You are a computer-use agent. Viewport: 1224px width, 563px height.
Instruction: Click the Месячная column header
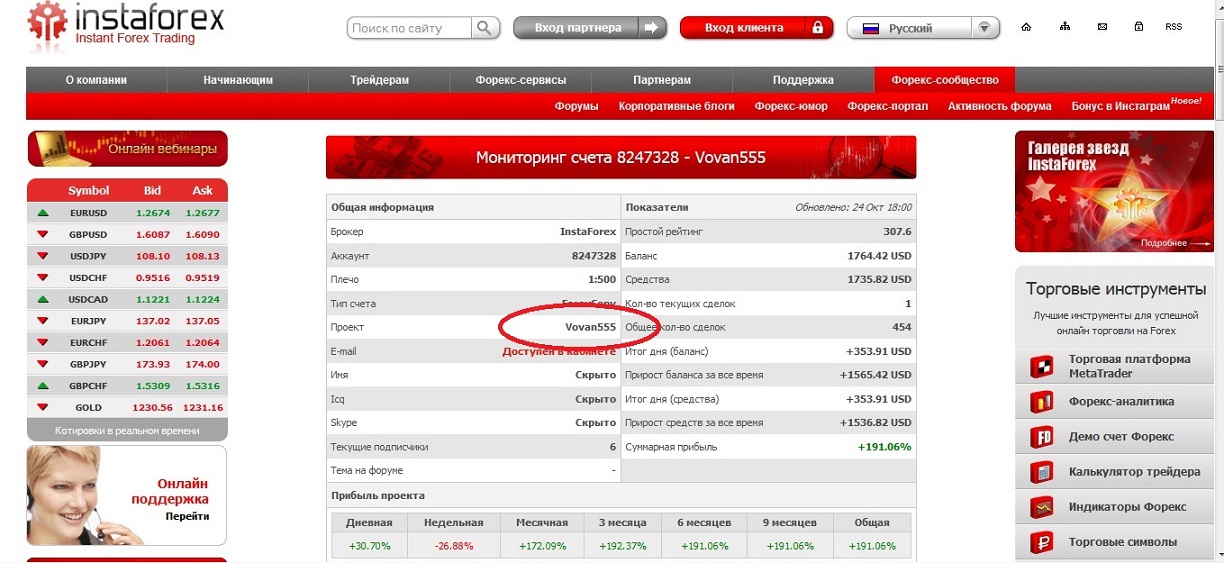[x=542, y=522]
